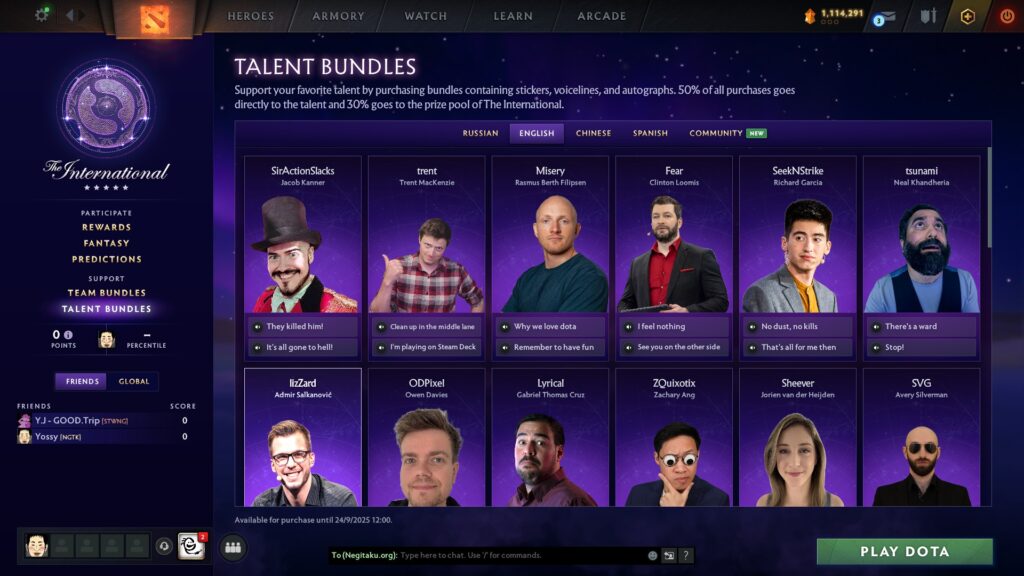Click the chat help question mark icon

[x=685, y=555]
